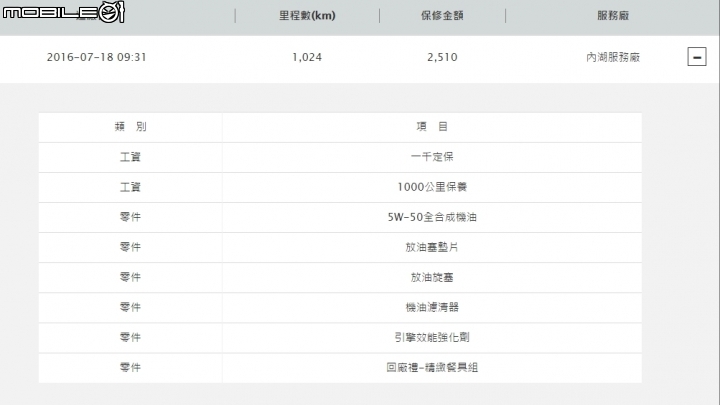Select the 一千定保 item row

coord(340,158)
